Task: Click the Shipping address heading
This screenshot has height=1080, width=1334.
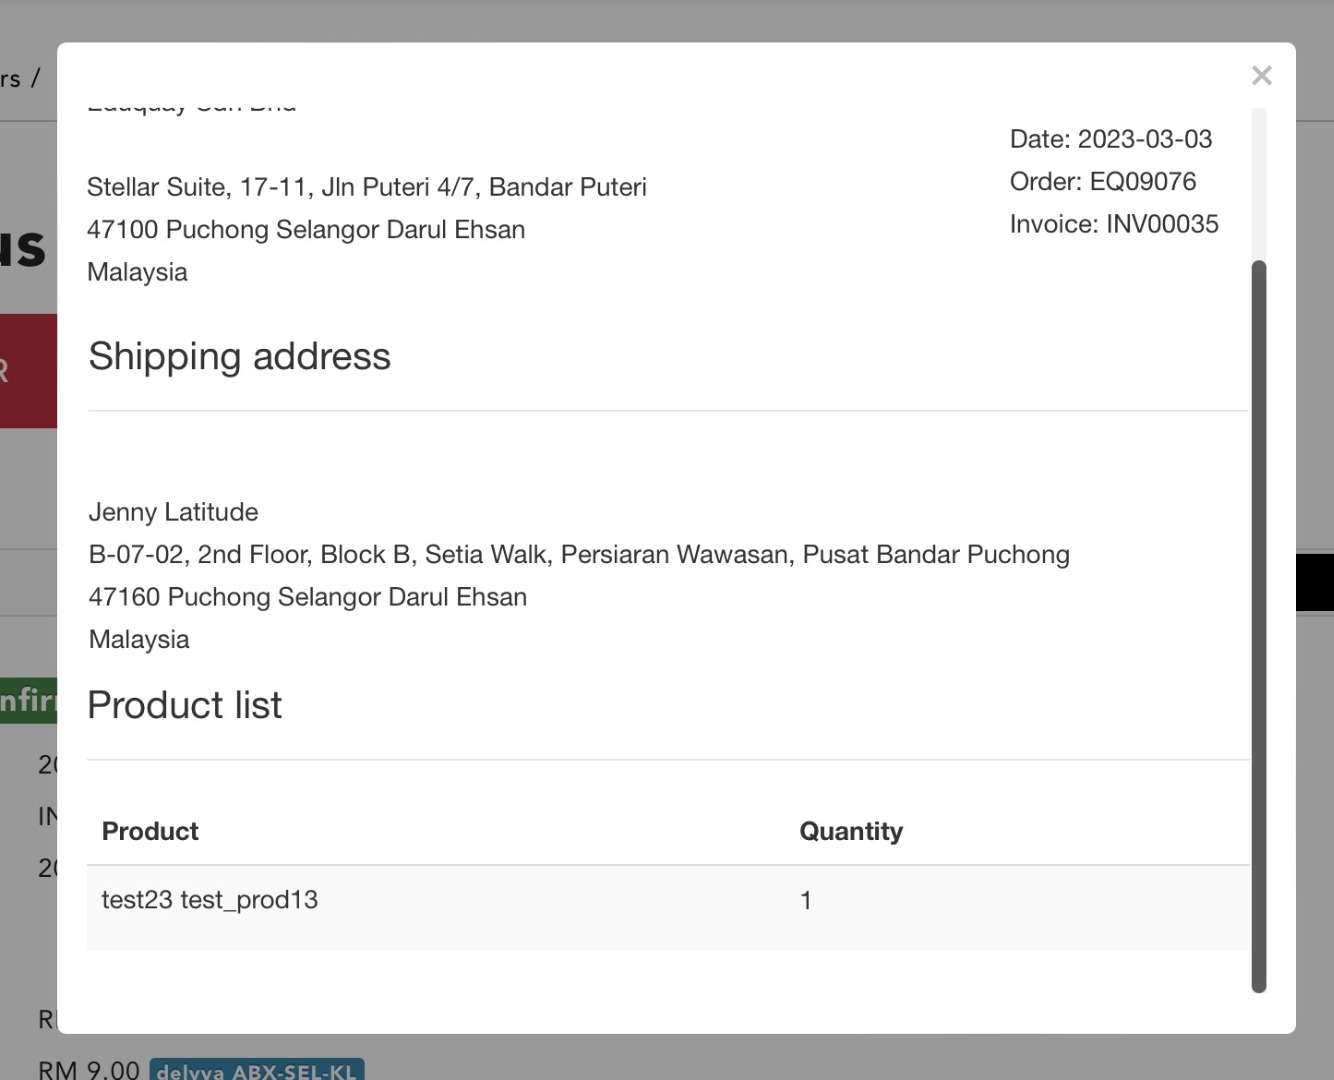Action: pos(239,357)
